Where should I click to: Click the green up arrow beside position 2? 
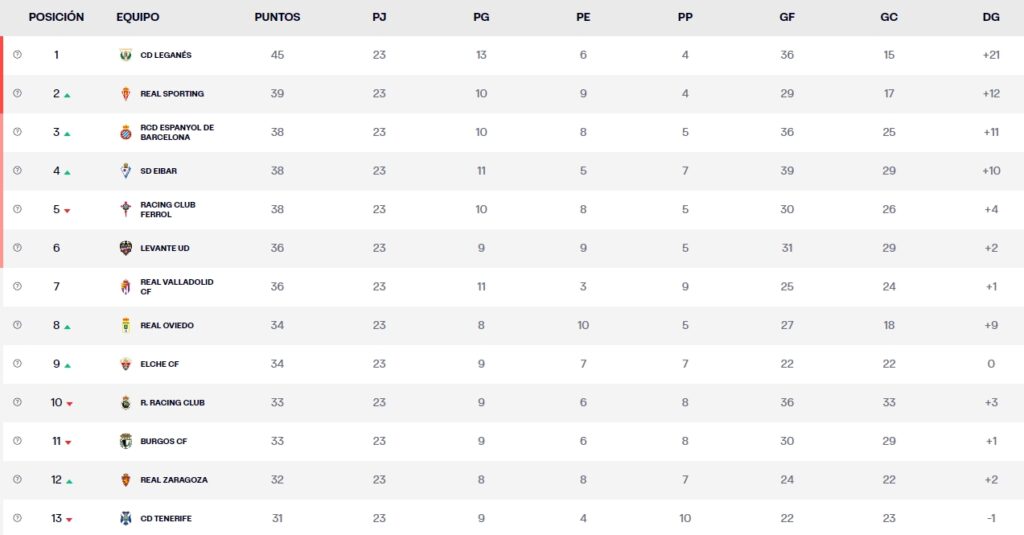[x=67, y=95]
